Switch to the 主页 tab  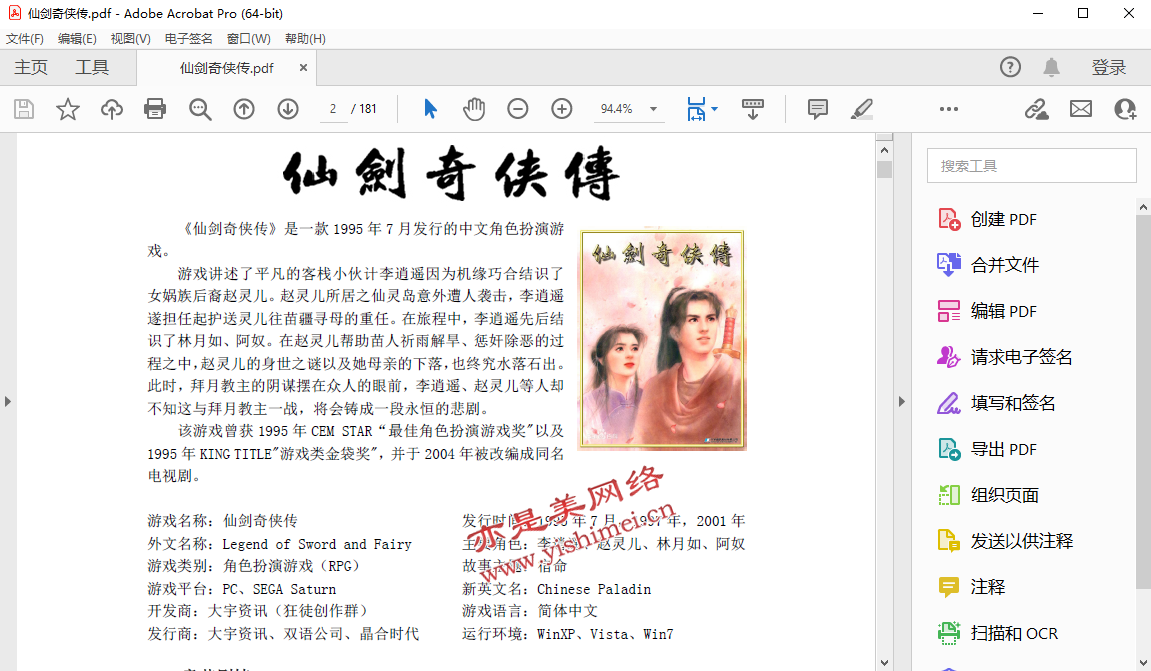(x=31, y=68)
